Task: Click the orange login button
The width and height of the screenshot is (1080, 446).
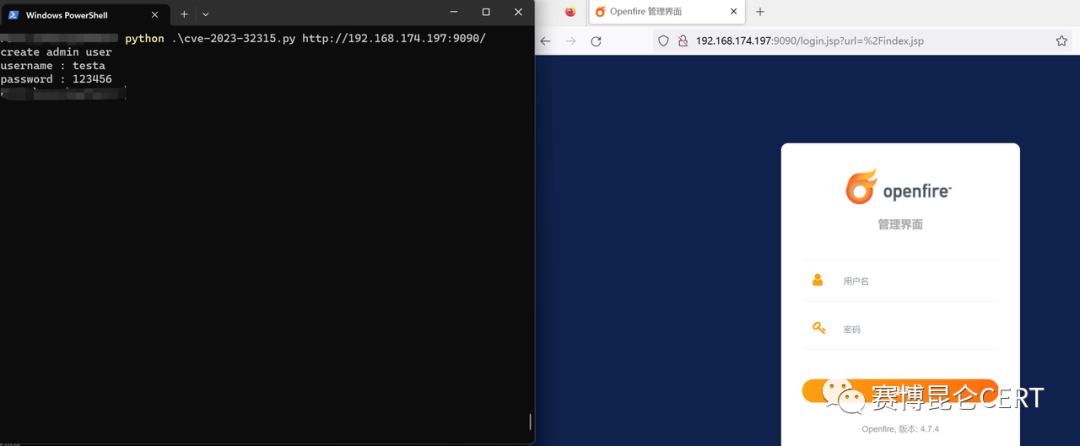Action: 900,391
